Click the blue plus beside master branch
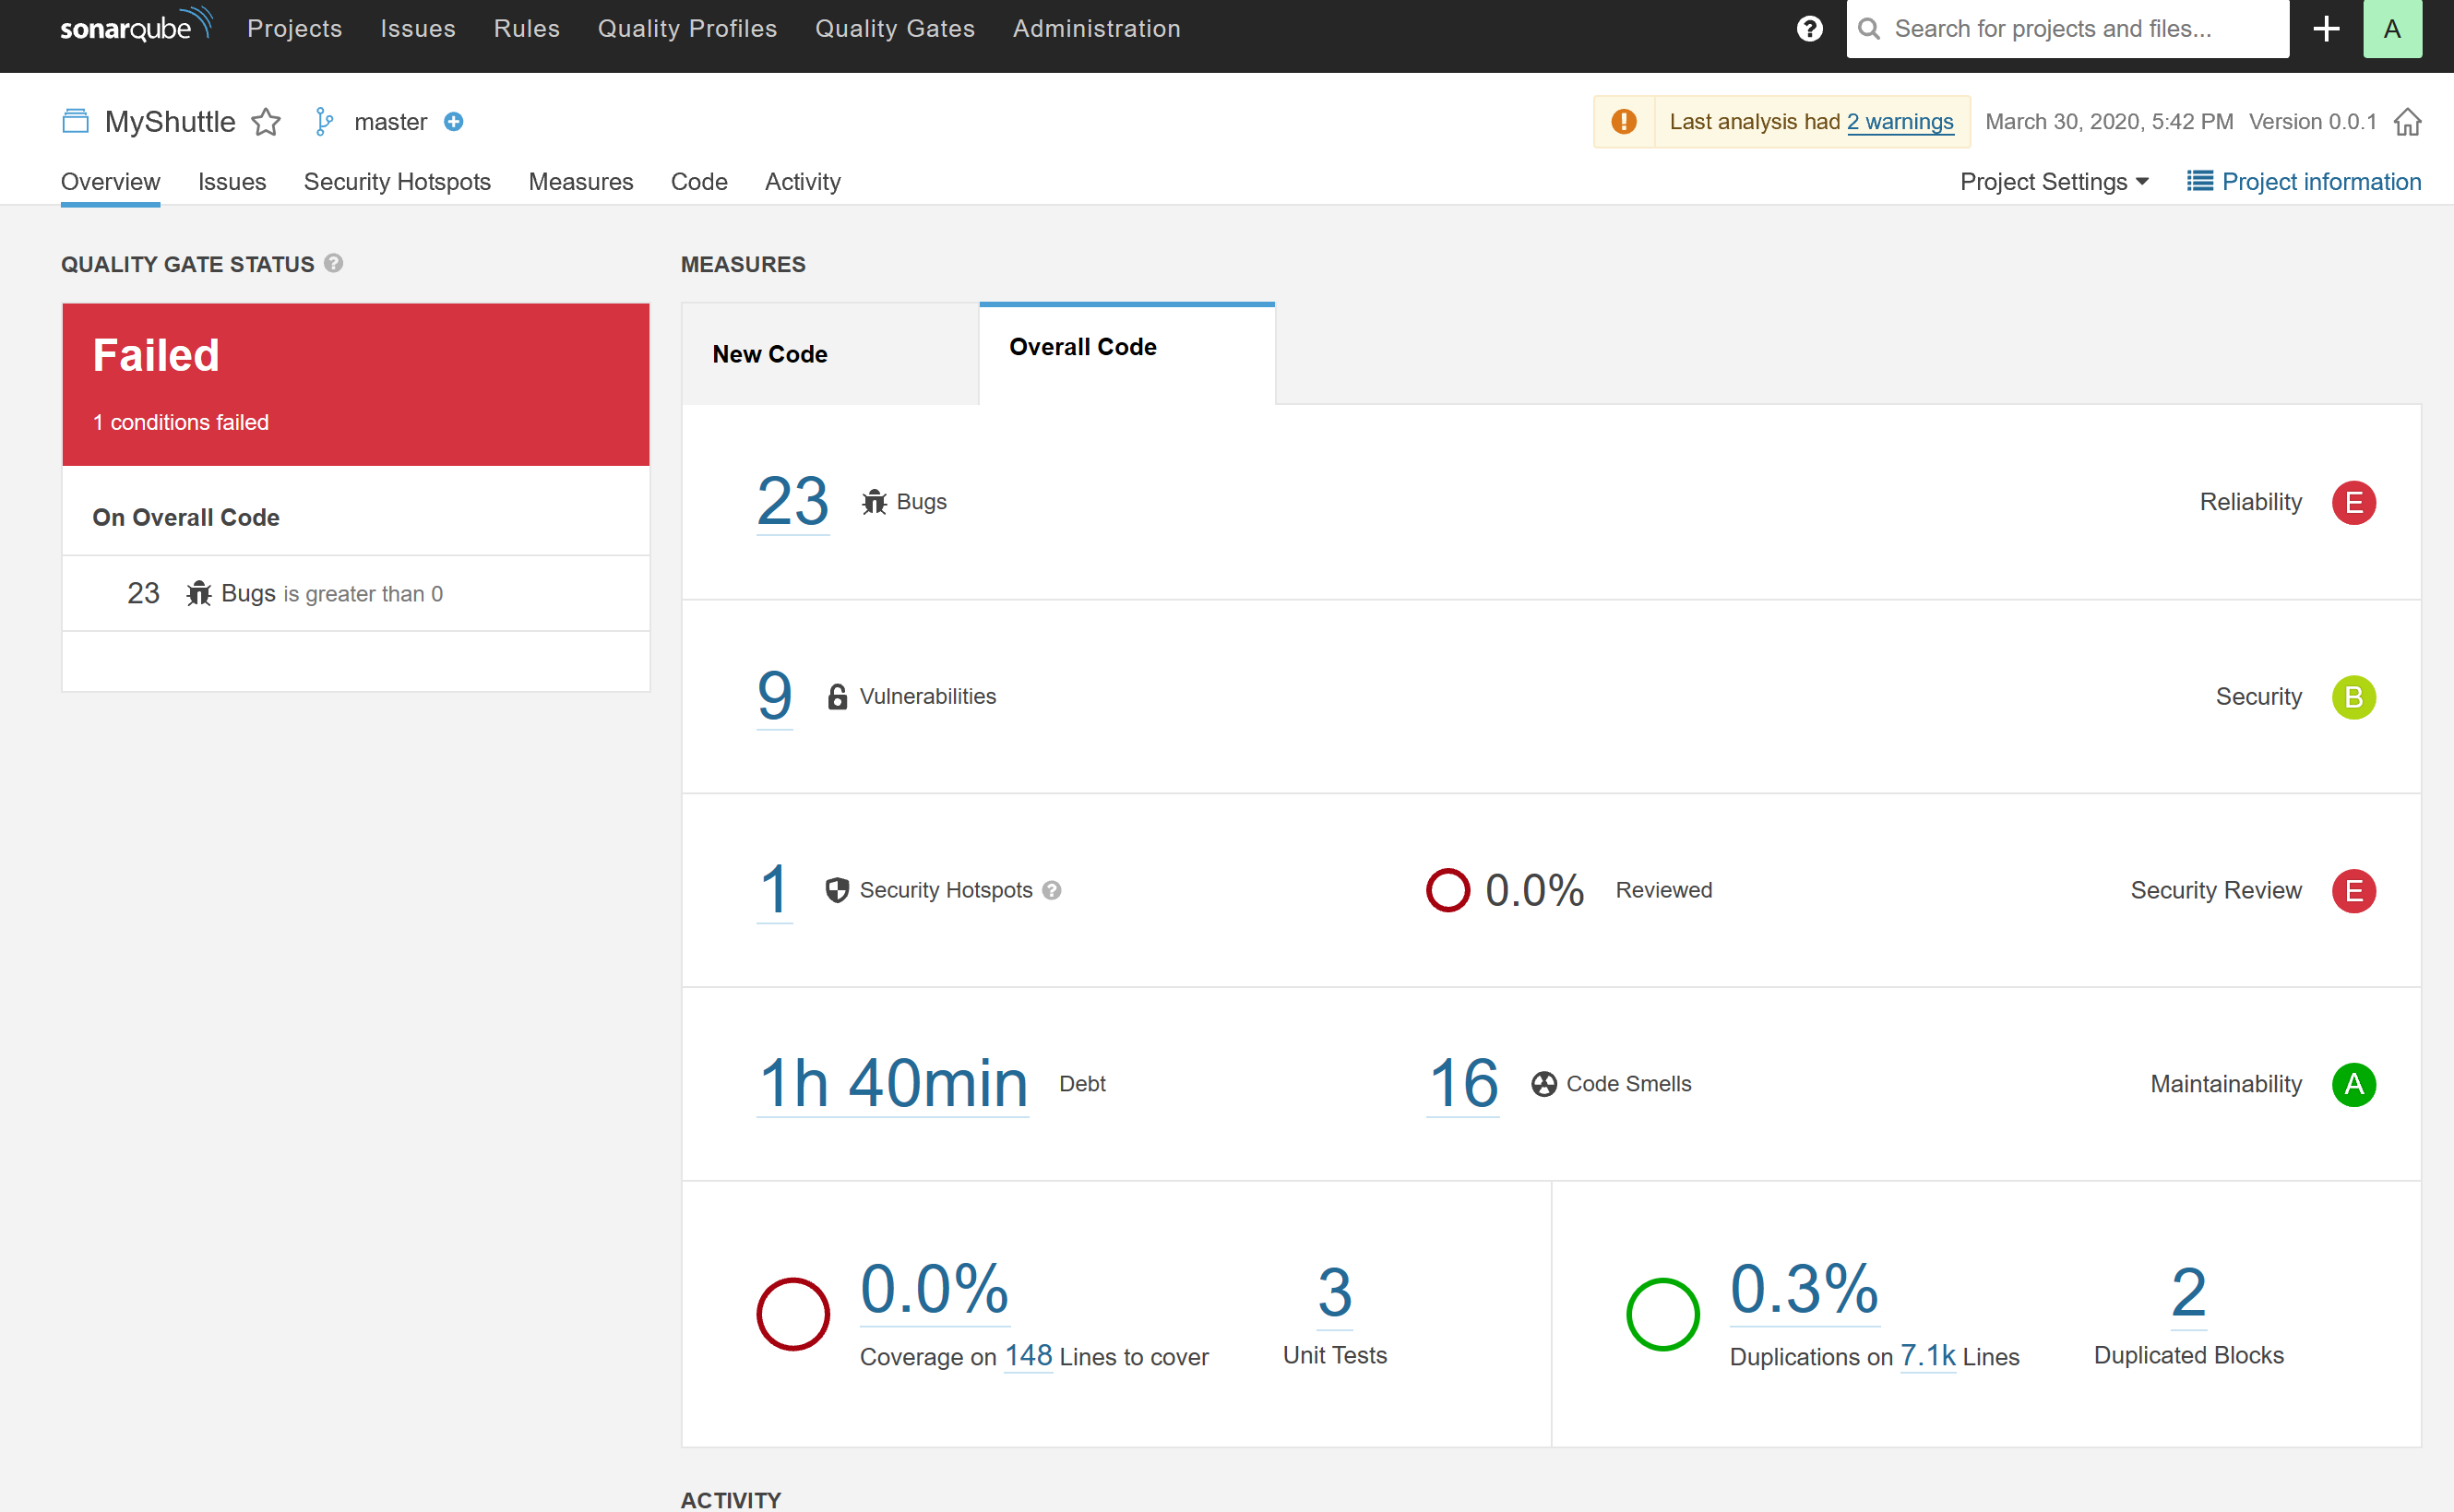Screen dimensions: 2454x1512 click(x=454, y=122)
